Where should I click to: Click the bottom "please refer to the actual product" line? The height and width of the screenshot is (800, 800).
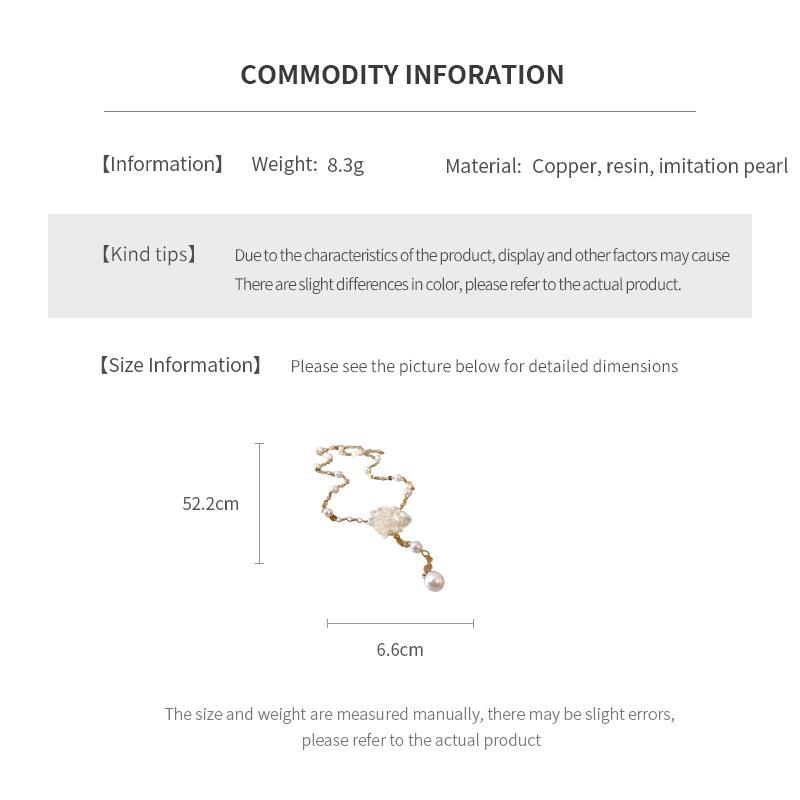coord(421,740)
